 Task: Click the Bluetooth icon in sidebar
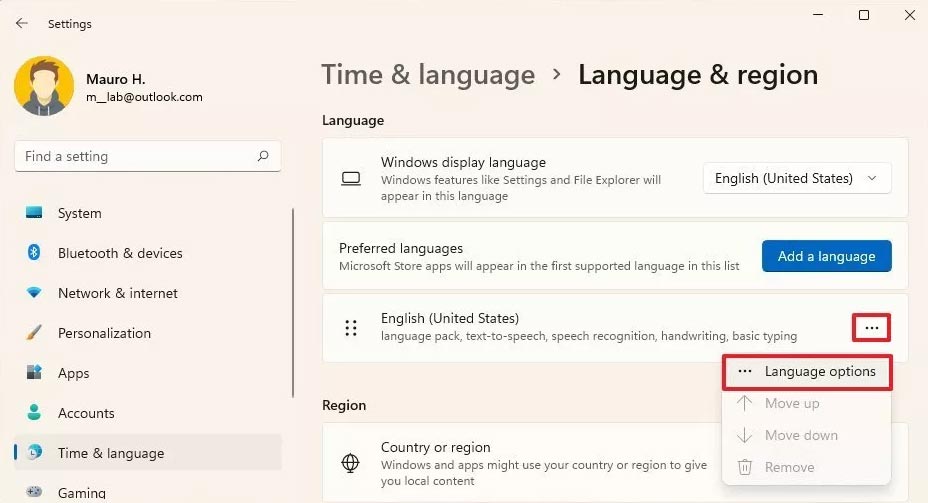click(x=34, y=253)
